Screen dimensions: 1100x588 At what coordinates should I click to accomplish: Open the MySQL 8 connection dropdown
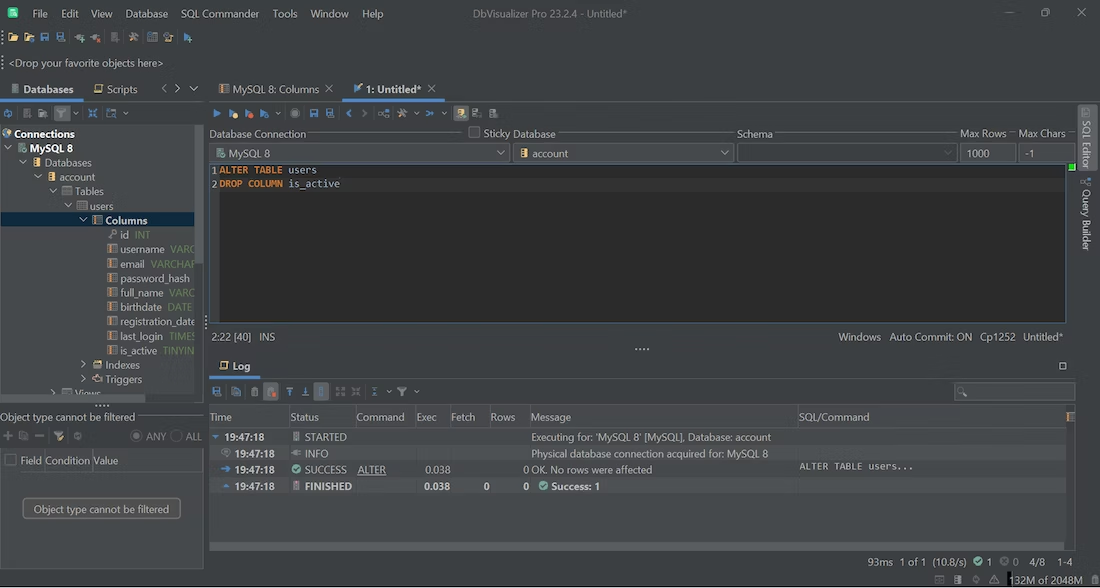(x=503, y=152)
